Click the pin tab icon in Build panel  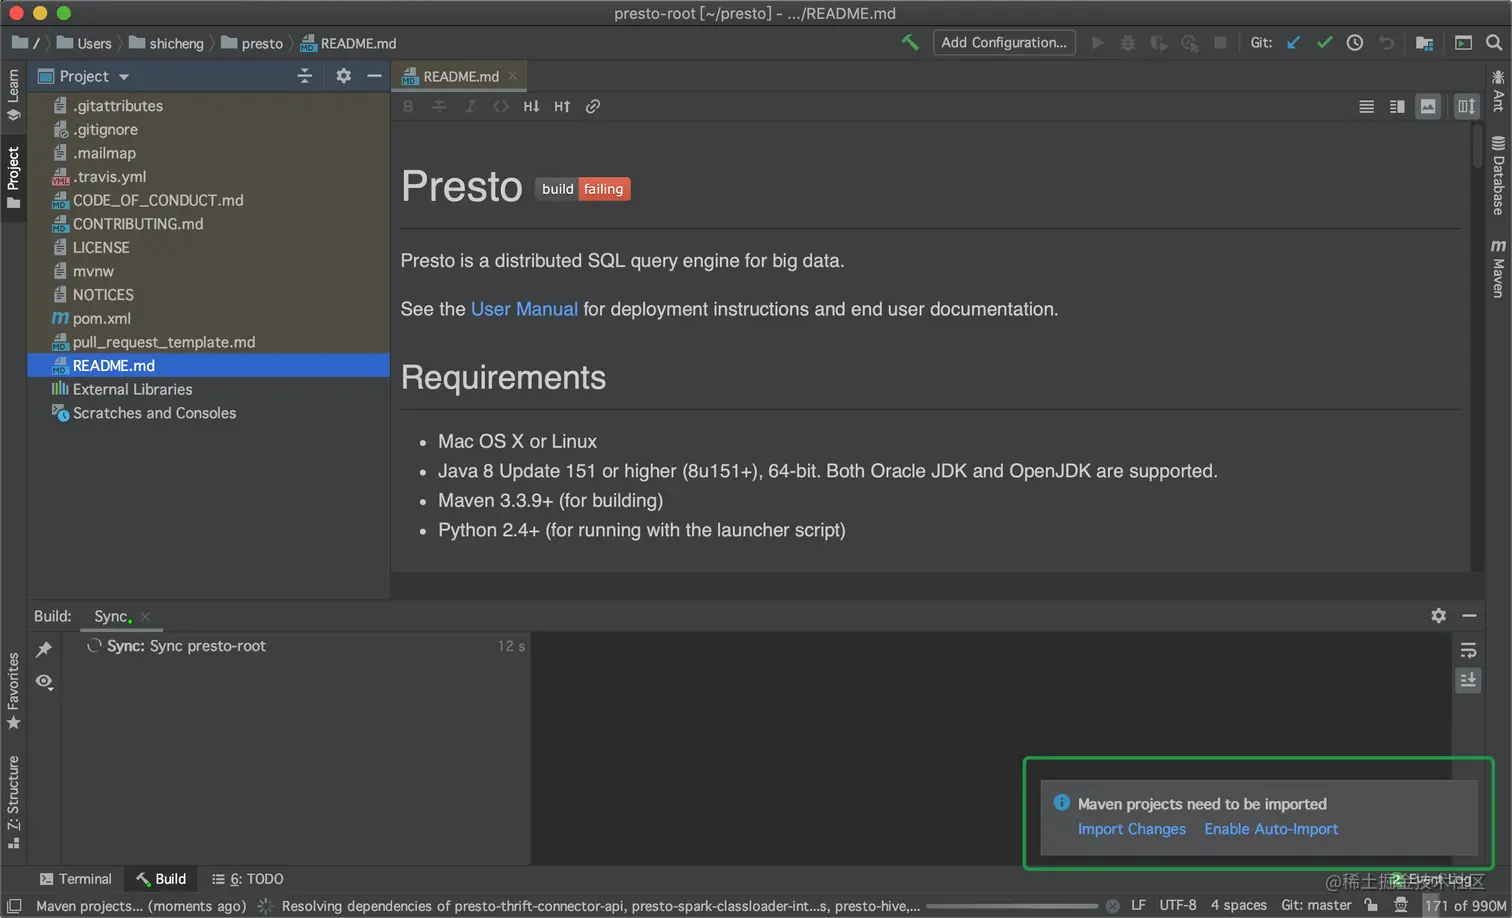(x=44, y=649)
